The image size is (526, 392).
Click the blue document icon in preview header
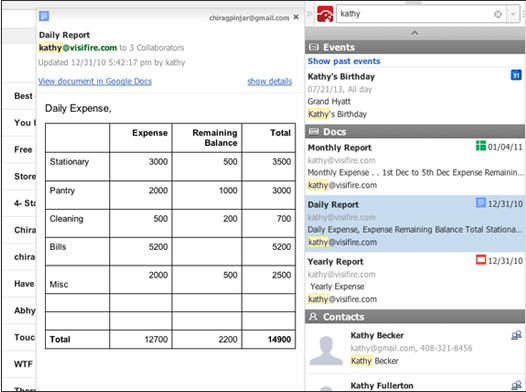(x=44, y=16)
